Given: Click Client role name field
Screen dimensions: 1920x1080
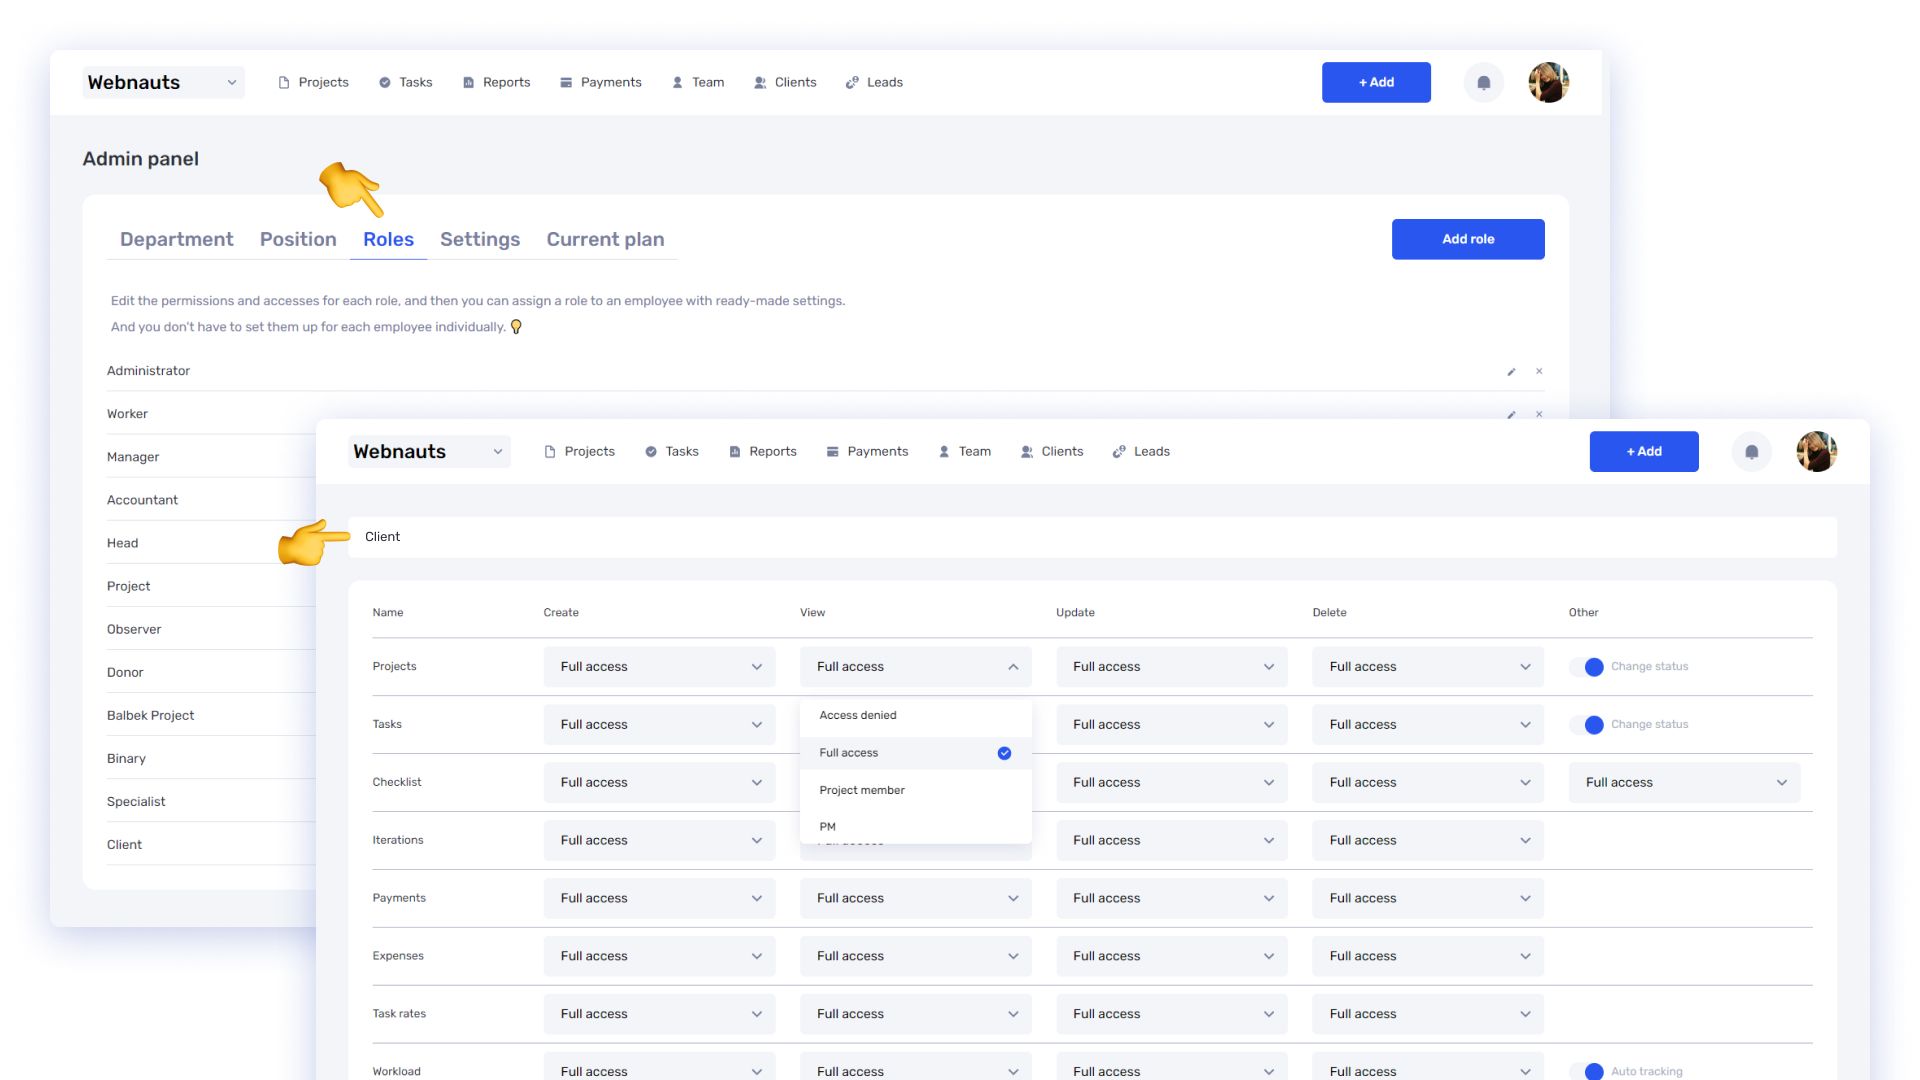Looking at the screenshot, I should 1092,537.
